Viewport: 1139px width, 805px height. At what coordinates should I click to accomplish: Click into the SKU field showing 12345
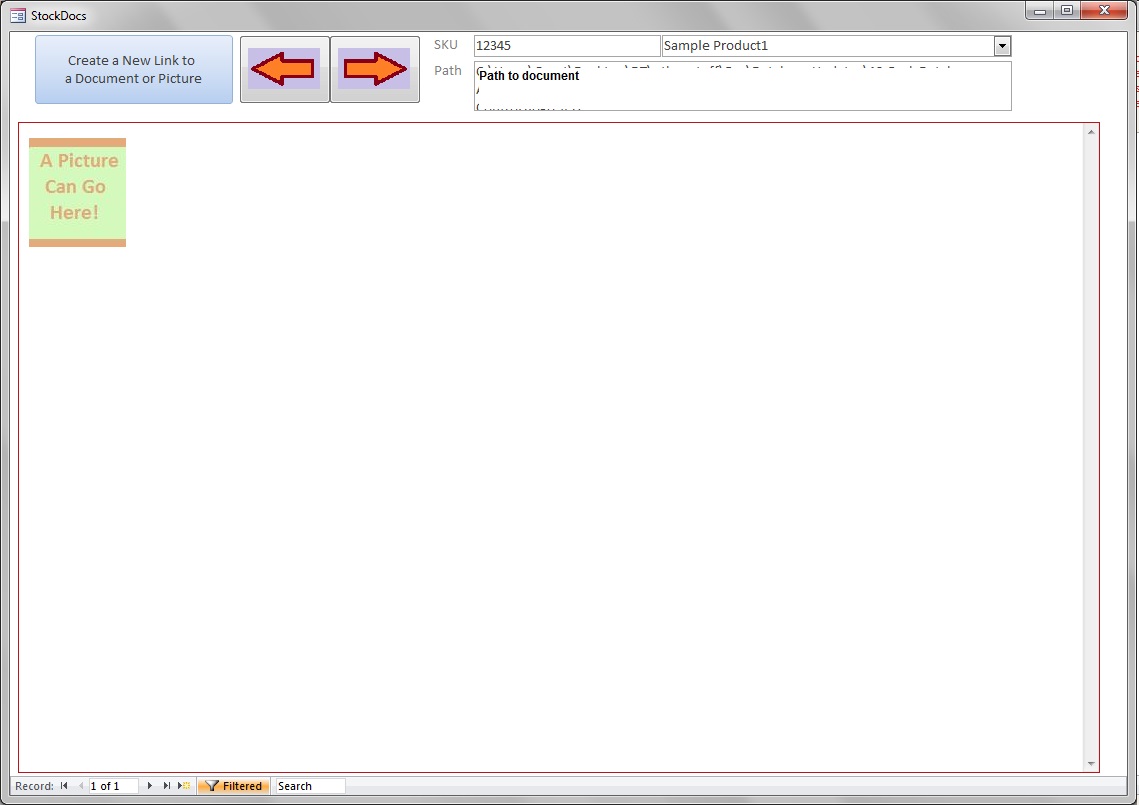pyautogui.click(x=566, y=46)
